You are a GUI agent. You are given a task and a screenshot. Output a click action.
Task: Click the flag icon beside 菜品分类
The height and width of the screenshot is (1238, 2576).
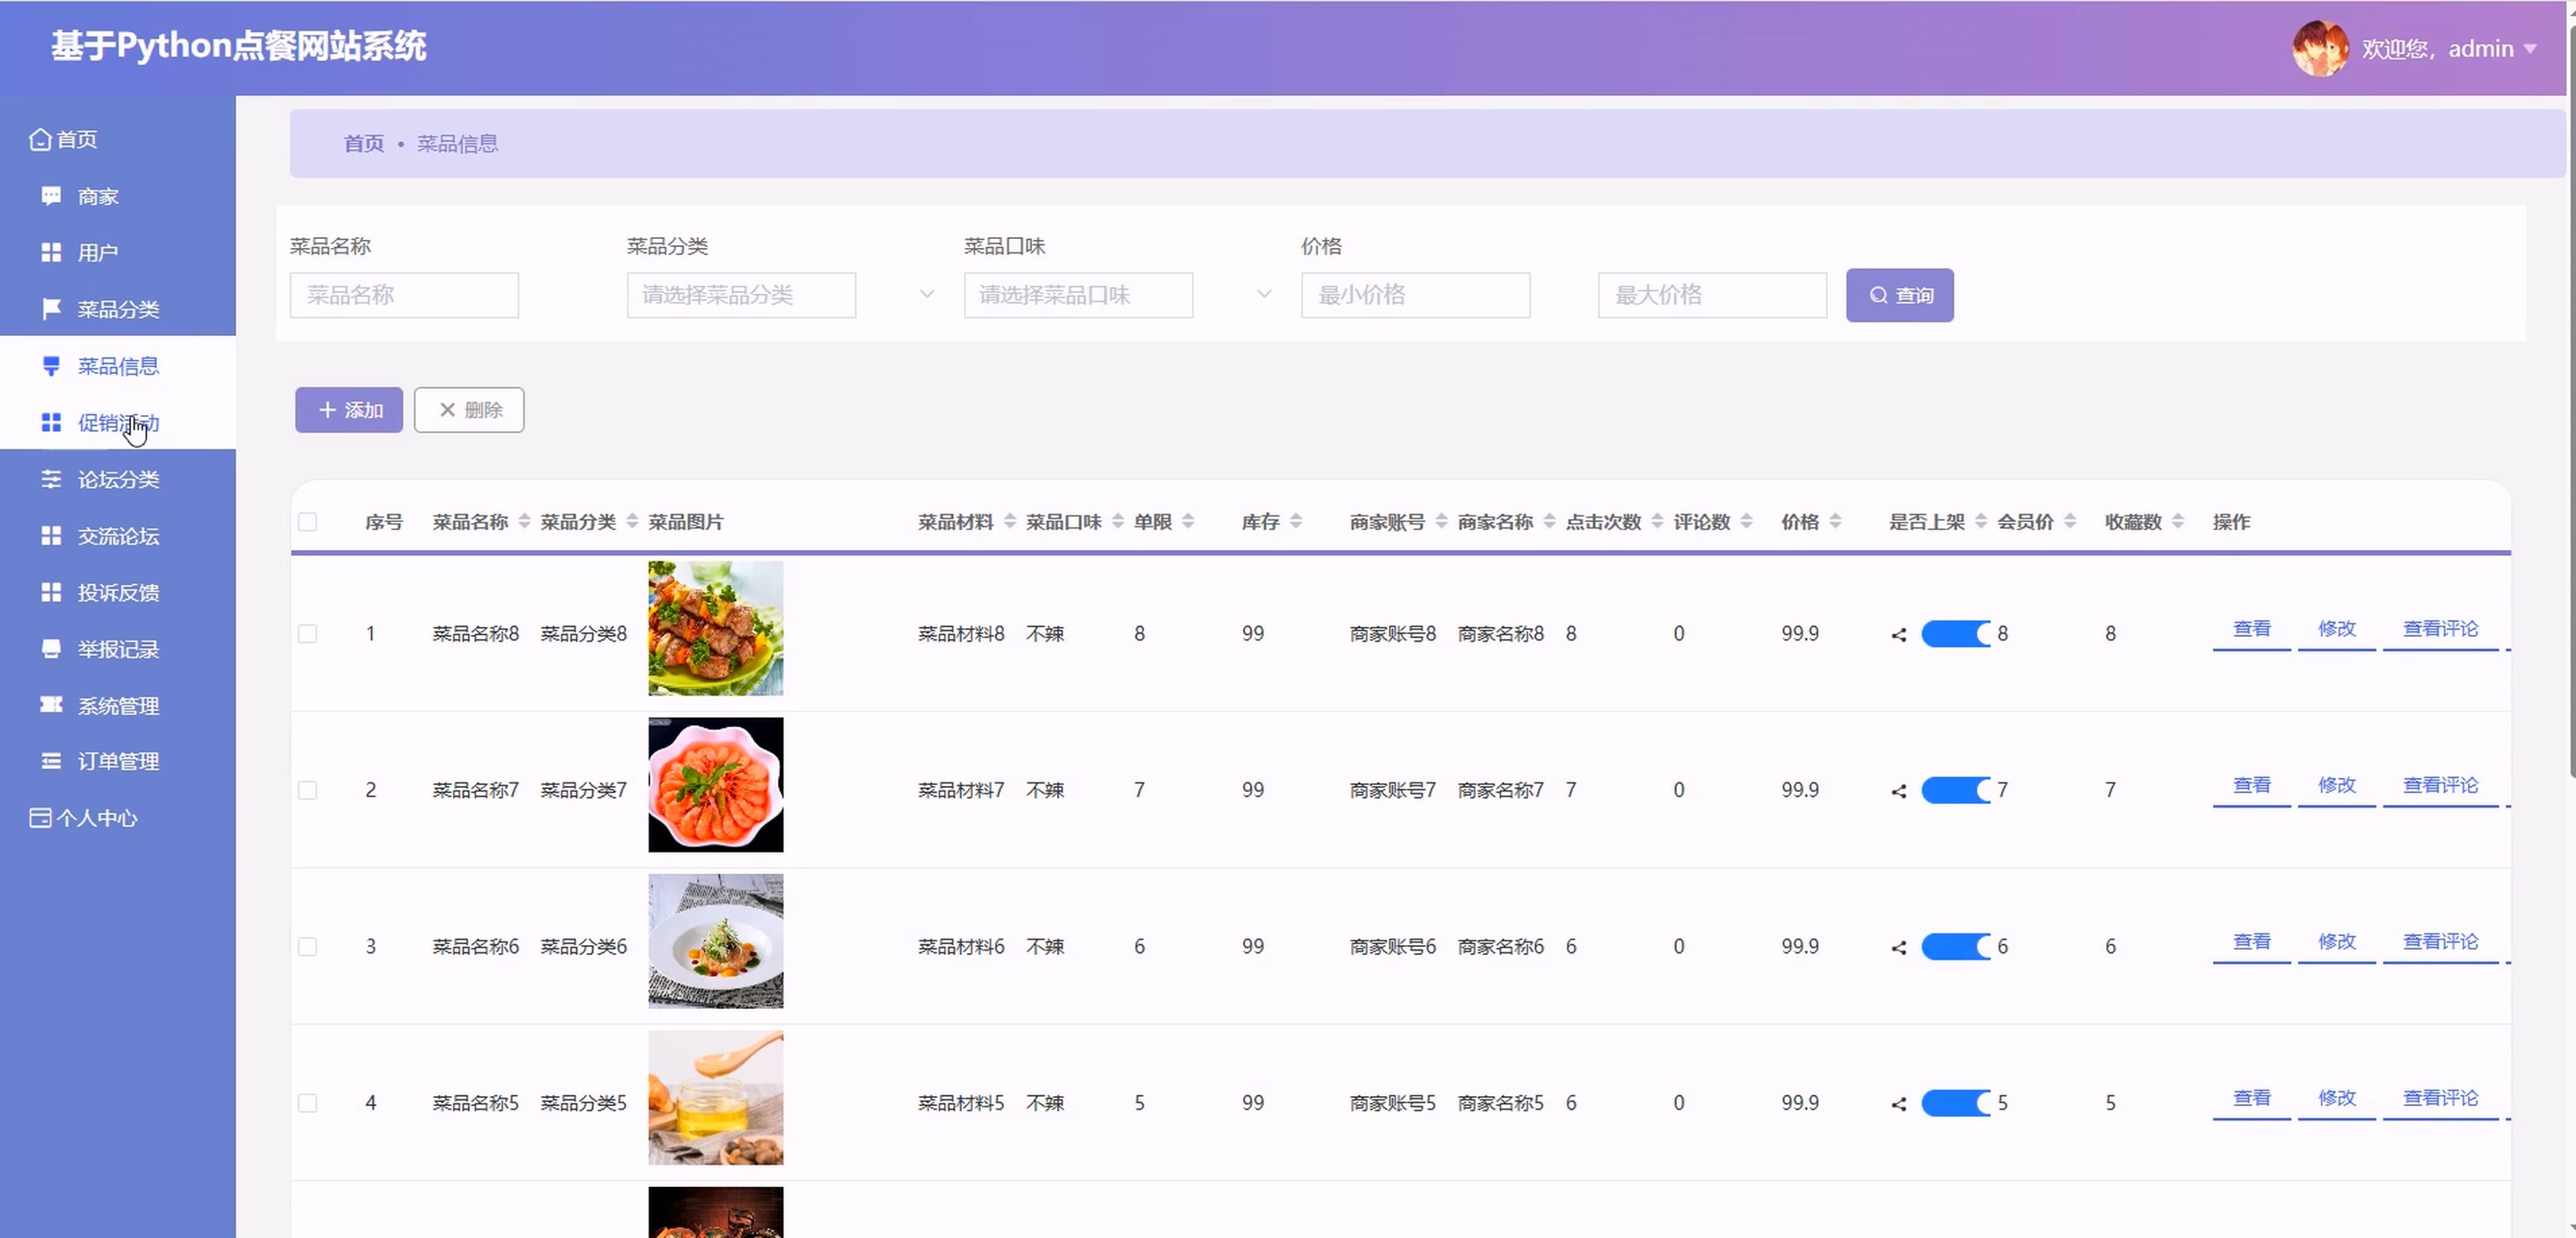51,309
